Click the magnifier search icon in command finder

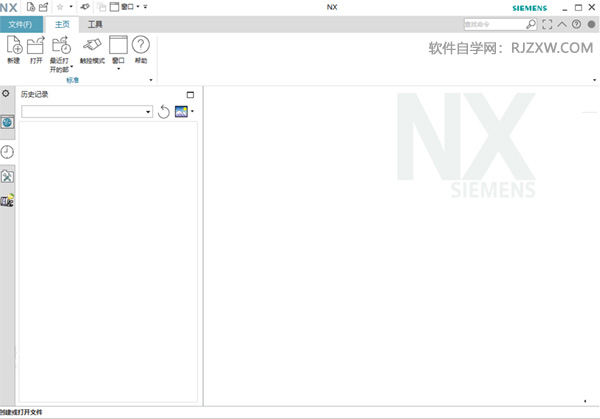point(531,24)
